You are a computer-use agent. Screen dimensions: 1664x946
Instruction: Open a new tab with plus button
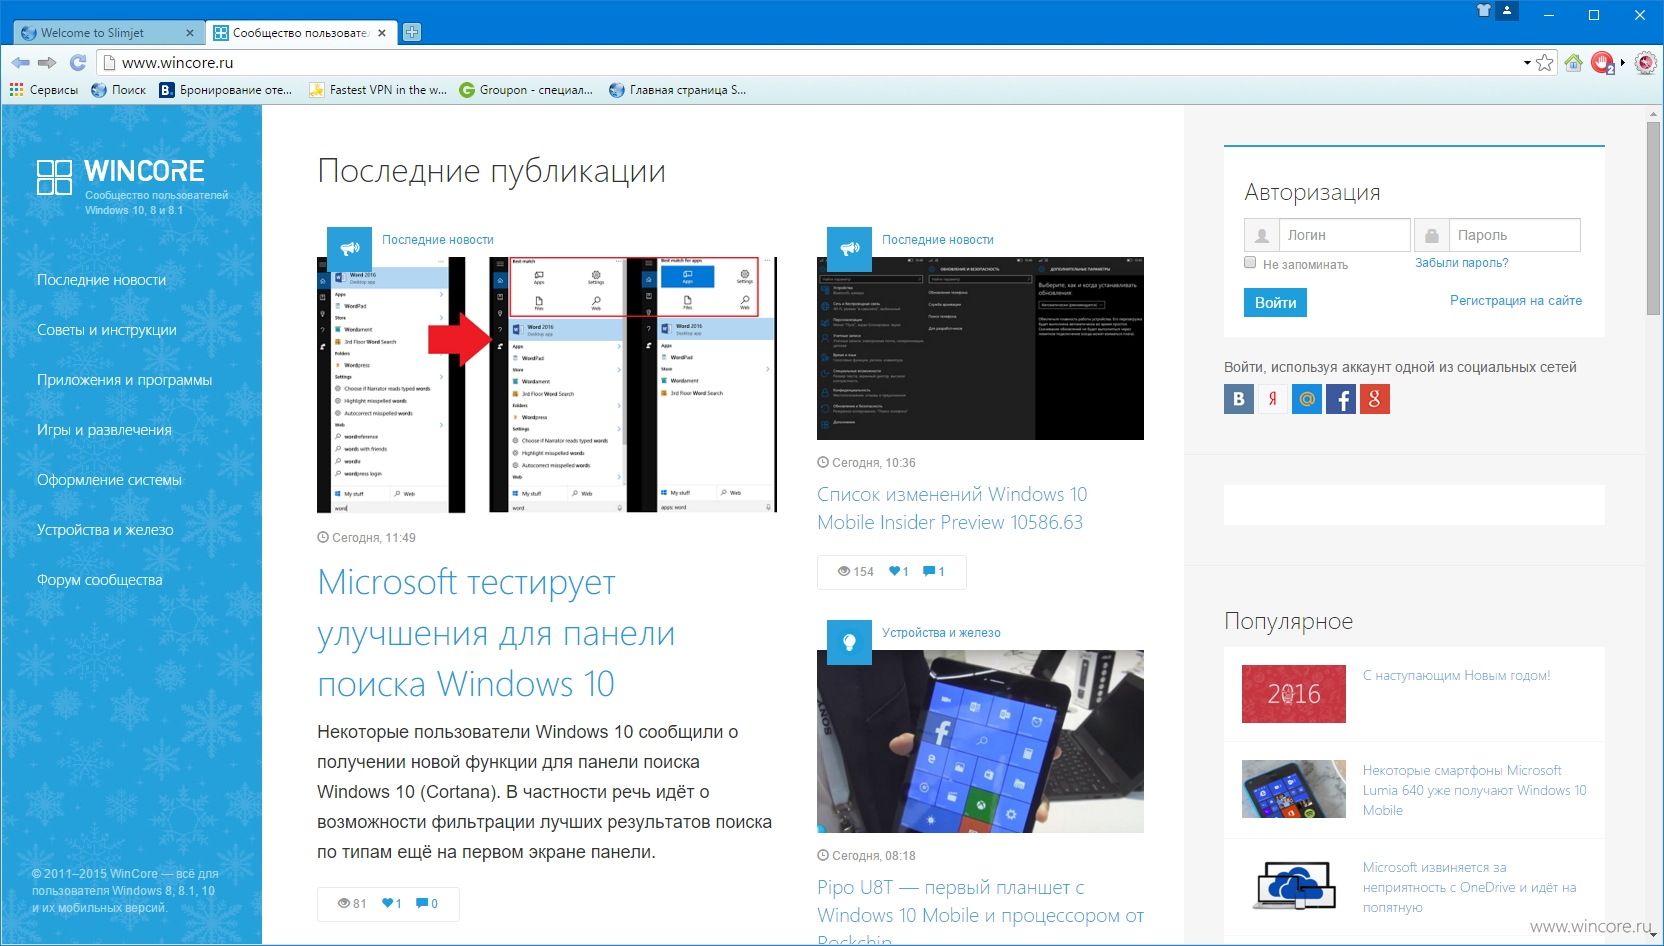(412, 32)
